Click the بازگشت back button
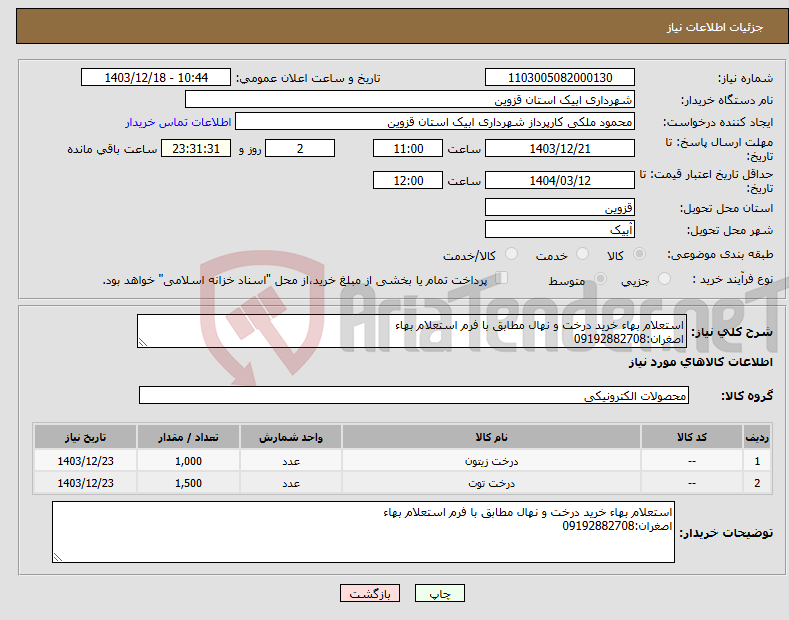The width and height of the screenshot is (789, 620). click(370, 594)
